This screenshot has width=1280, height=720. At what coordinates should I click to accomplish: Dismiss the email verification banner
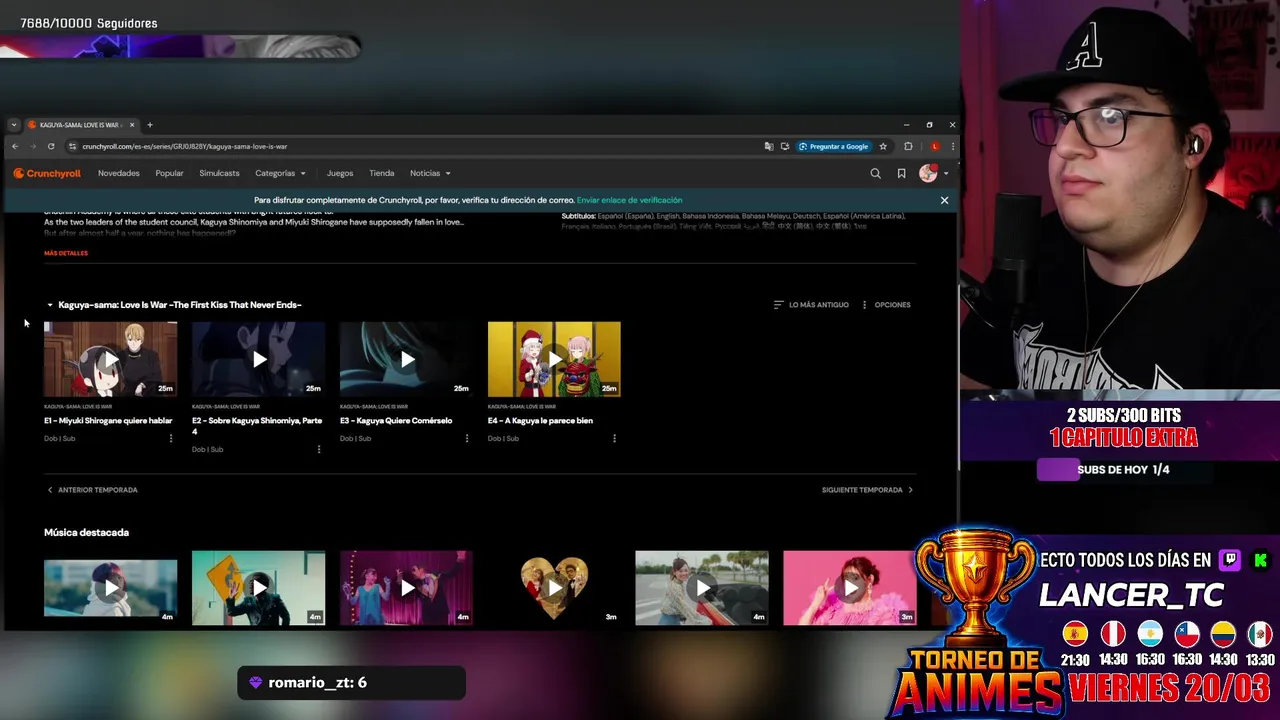[944, 200]
